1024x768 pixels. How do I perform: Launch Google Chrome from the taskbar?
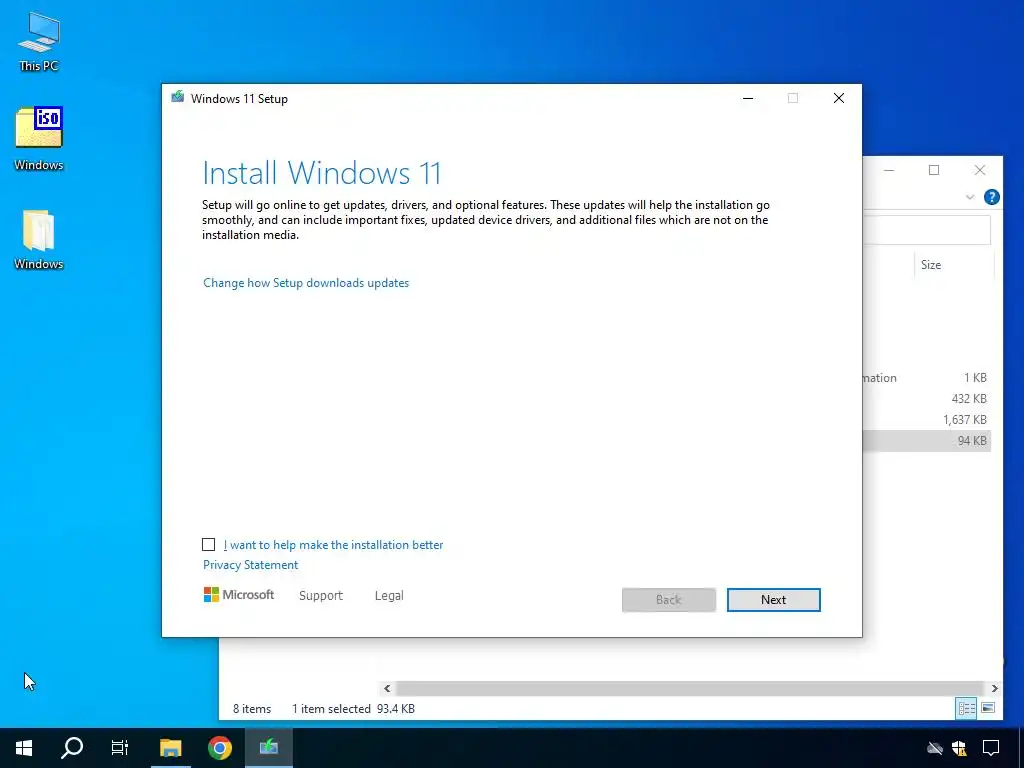(x=220, y=747)
